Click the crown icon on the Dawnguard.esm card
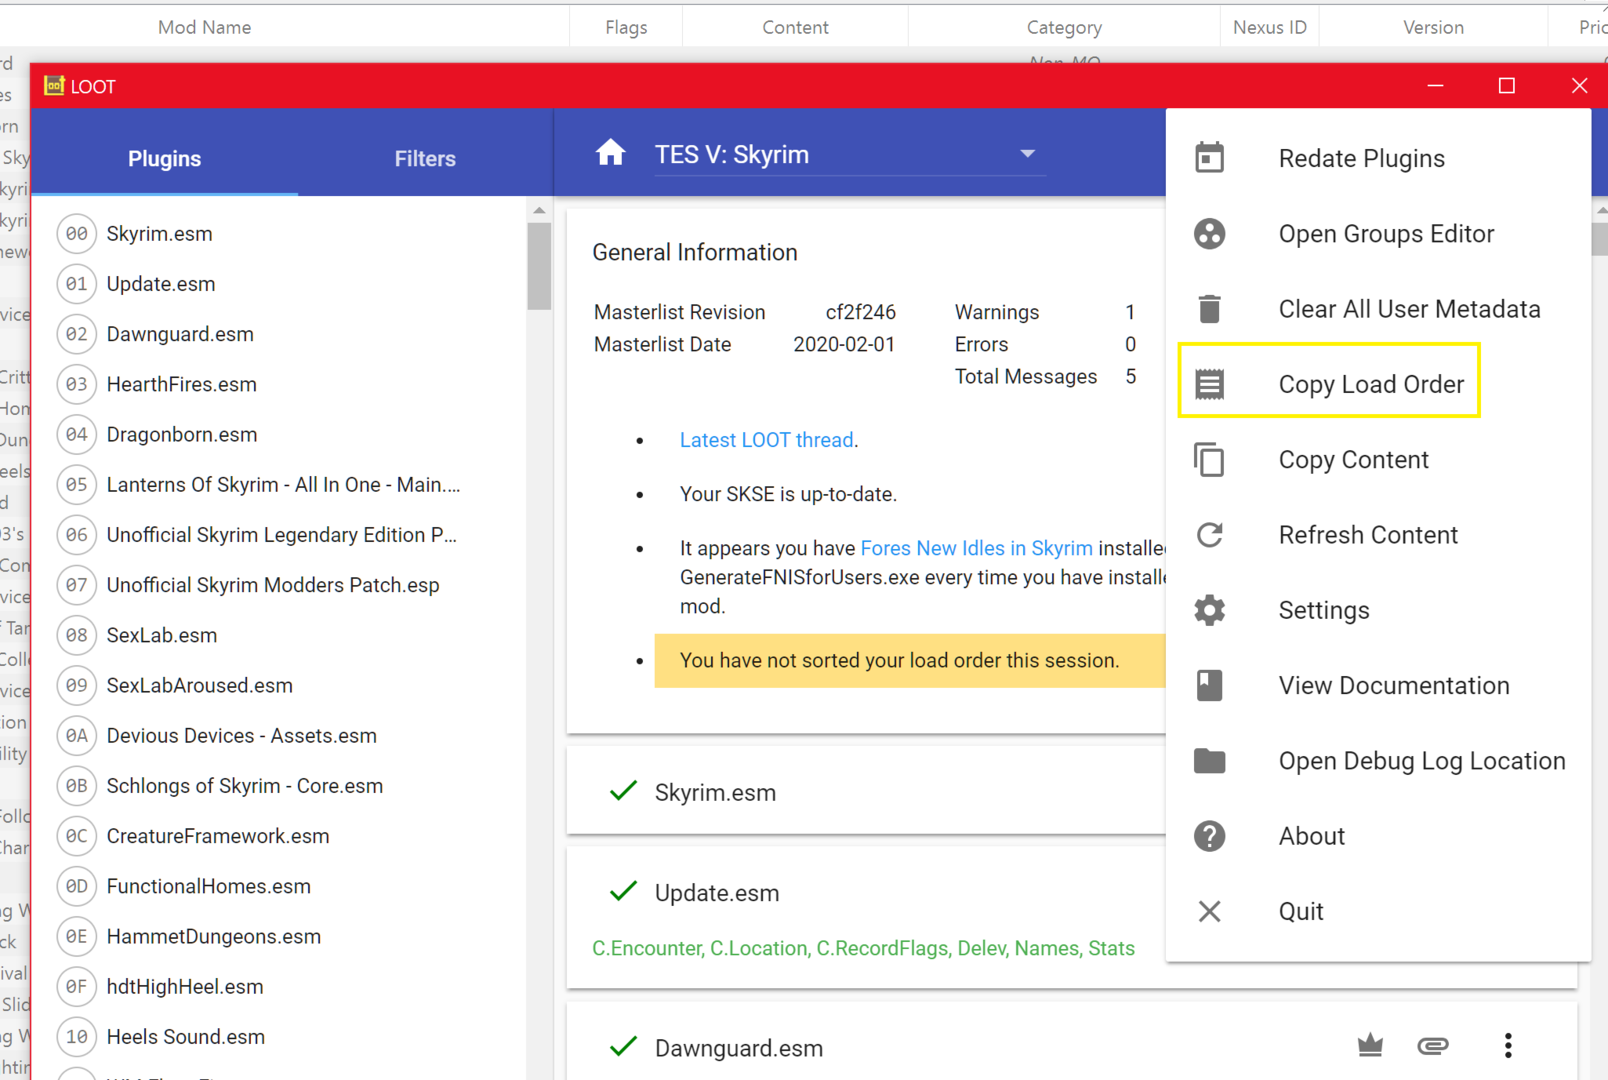The image size is (1608, 1080). (x=1370, y=1046)
